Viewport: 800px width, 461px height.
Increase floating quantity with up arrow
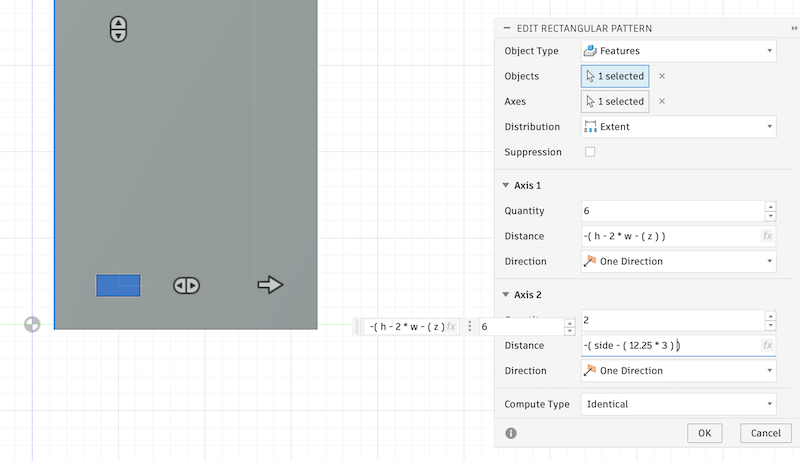569,323
